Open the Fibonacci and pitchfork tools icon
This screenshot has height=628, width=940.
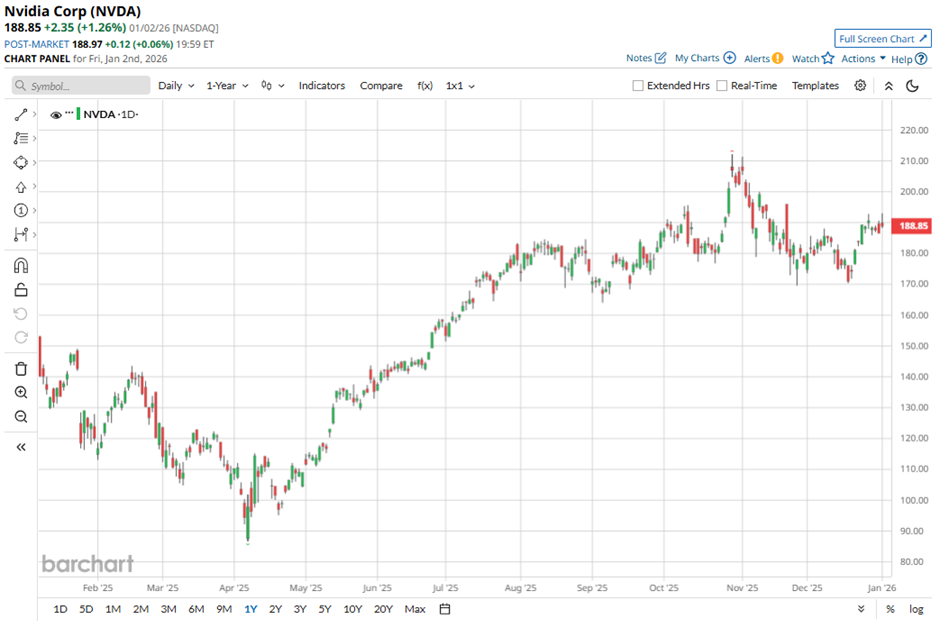(21, 138)
